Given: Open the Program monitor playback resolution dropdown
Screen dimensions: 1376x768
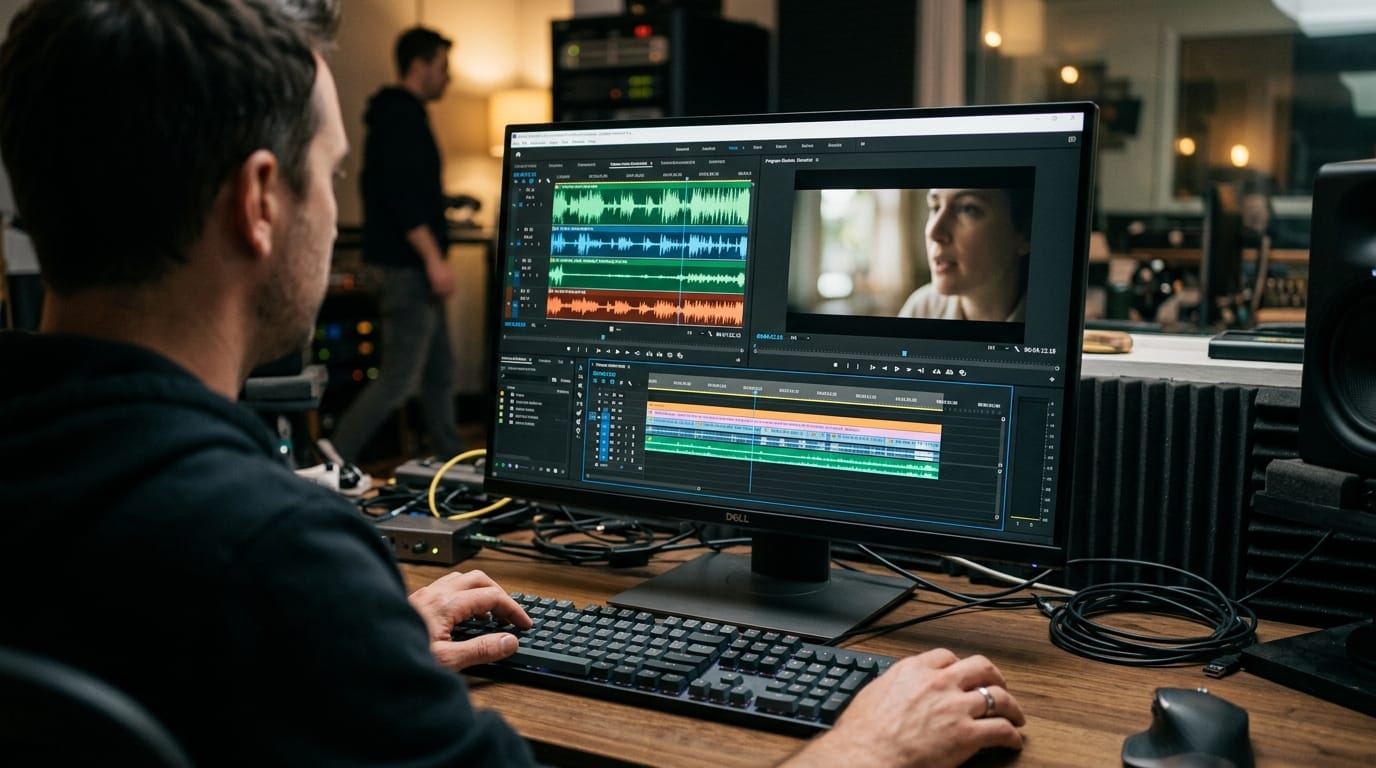Looking at the screenshot, I should pyautogui.click(x=998, y=348).
